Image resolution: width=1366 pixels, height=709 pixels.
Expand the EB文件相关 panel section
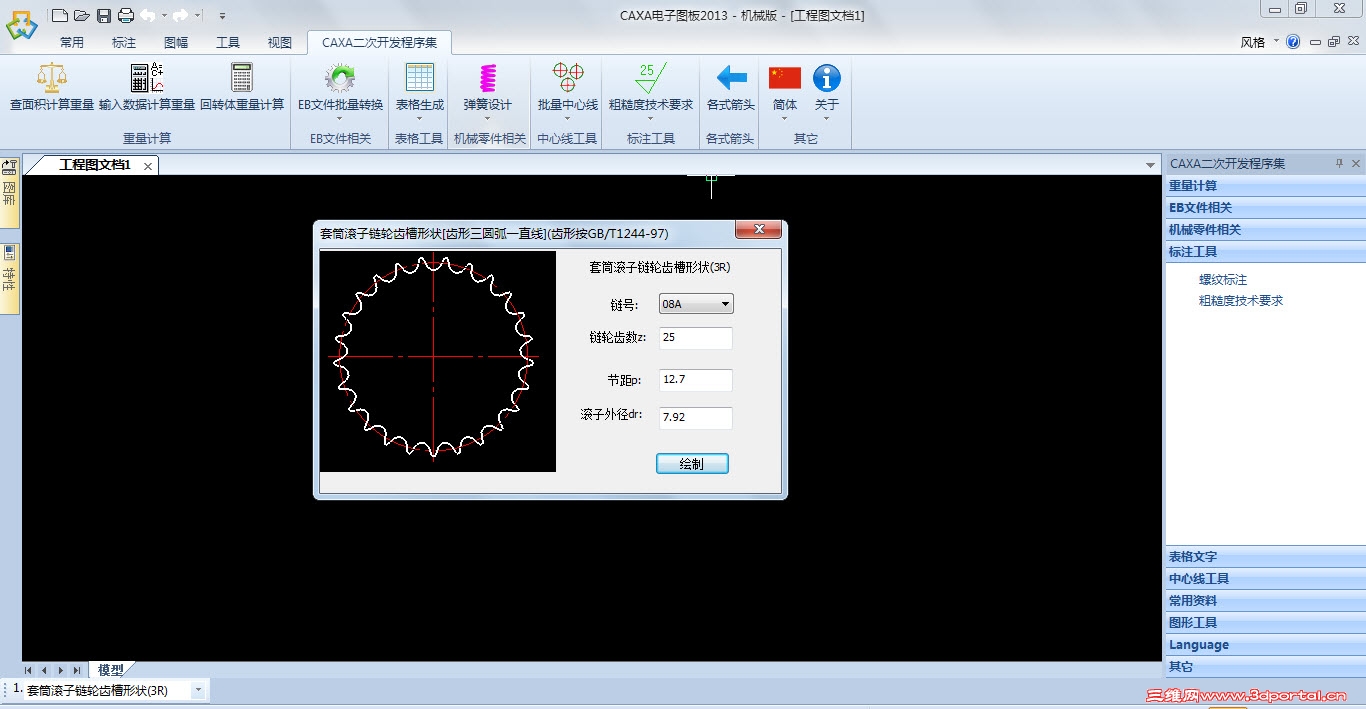(x=1265, y=208)
